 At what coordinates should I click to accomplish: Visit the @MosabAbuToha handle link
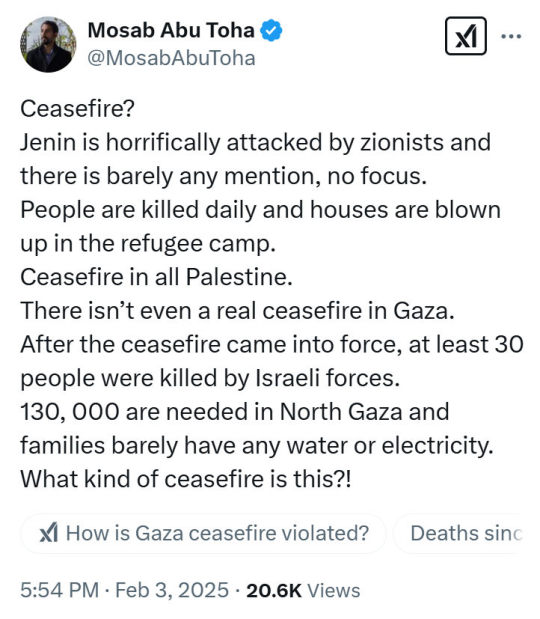tap(171, 58)
